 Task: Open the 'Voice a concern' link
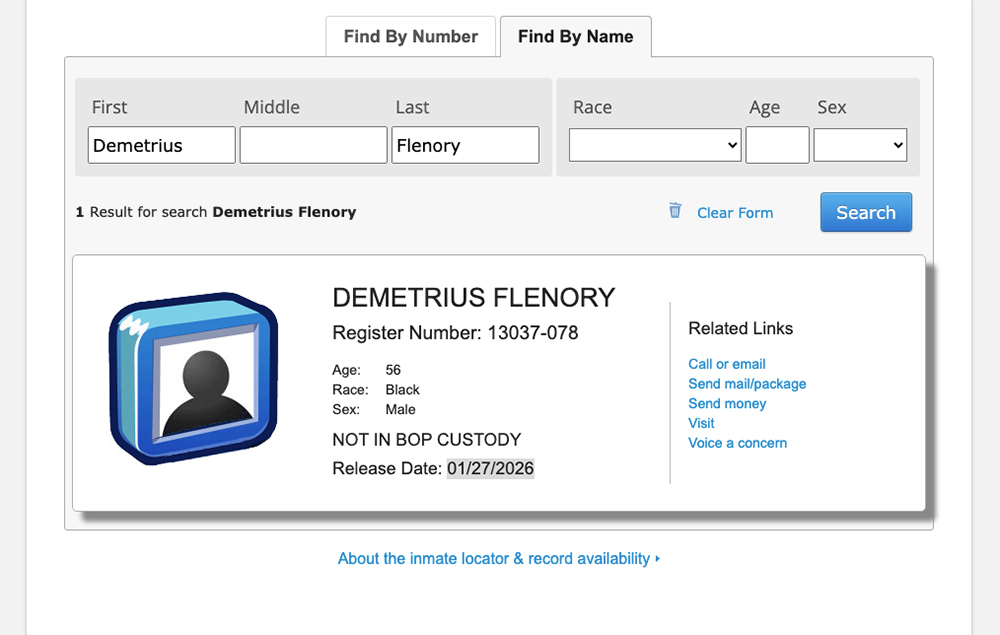[737, 443]
